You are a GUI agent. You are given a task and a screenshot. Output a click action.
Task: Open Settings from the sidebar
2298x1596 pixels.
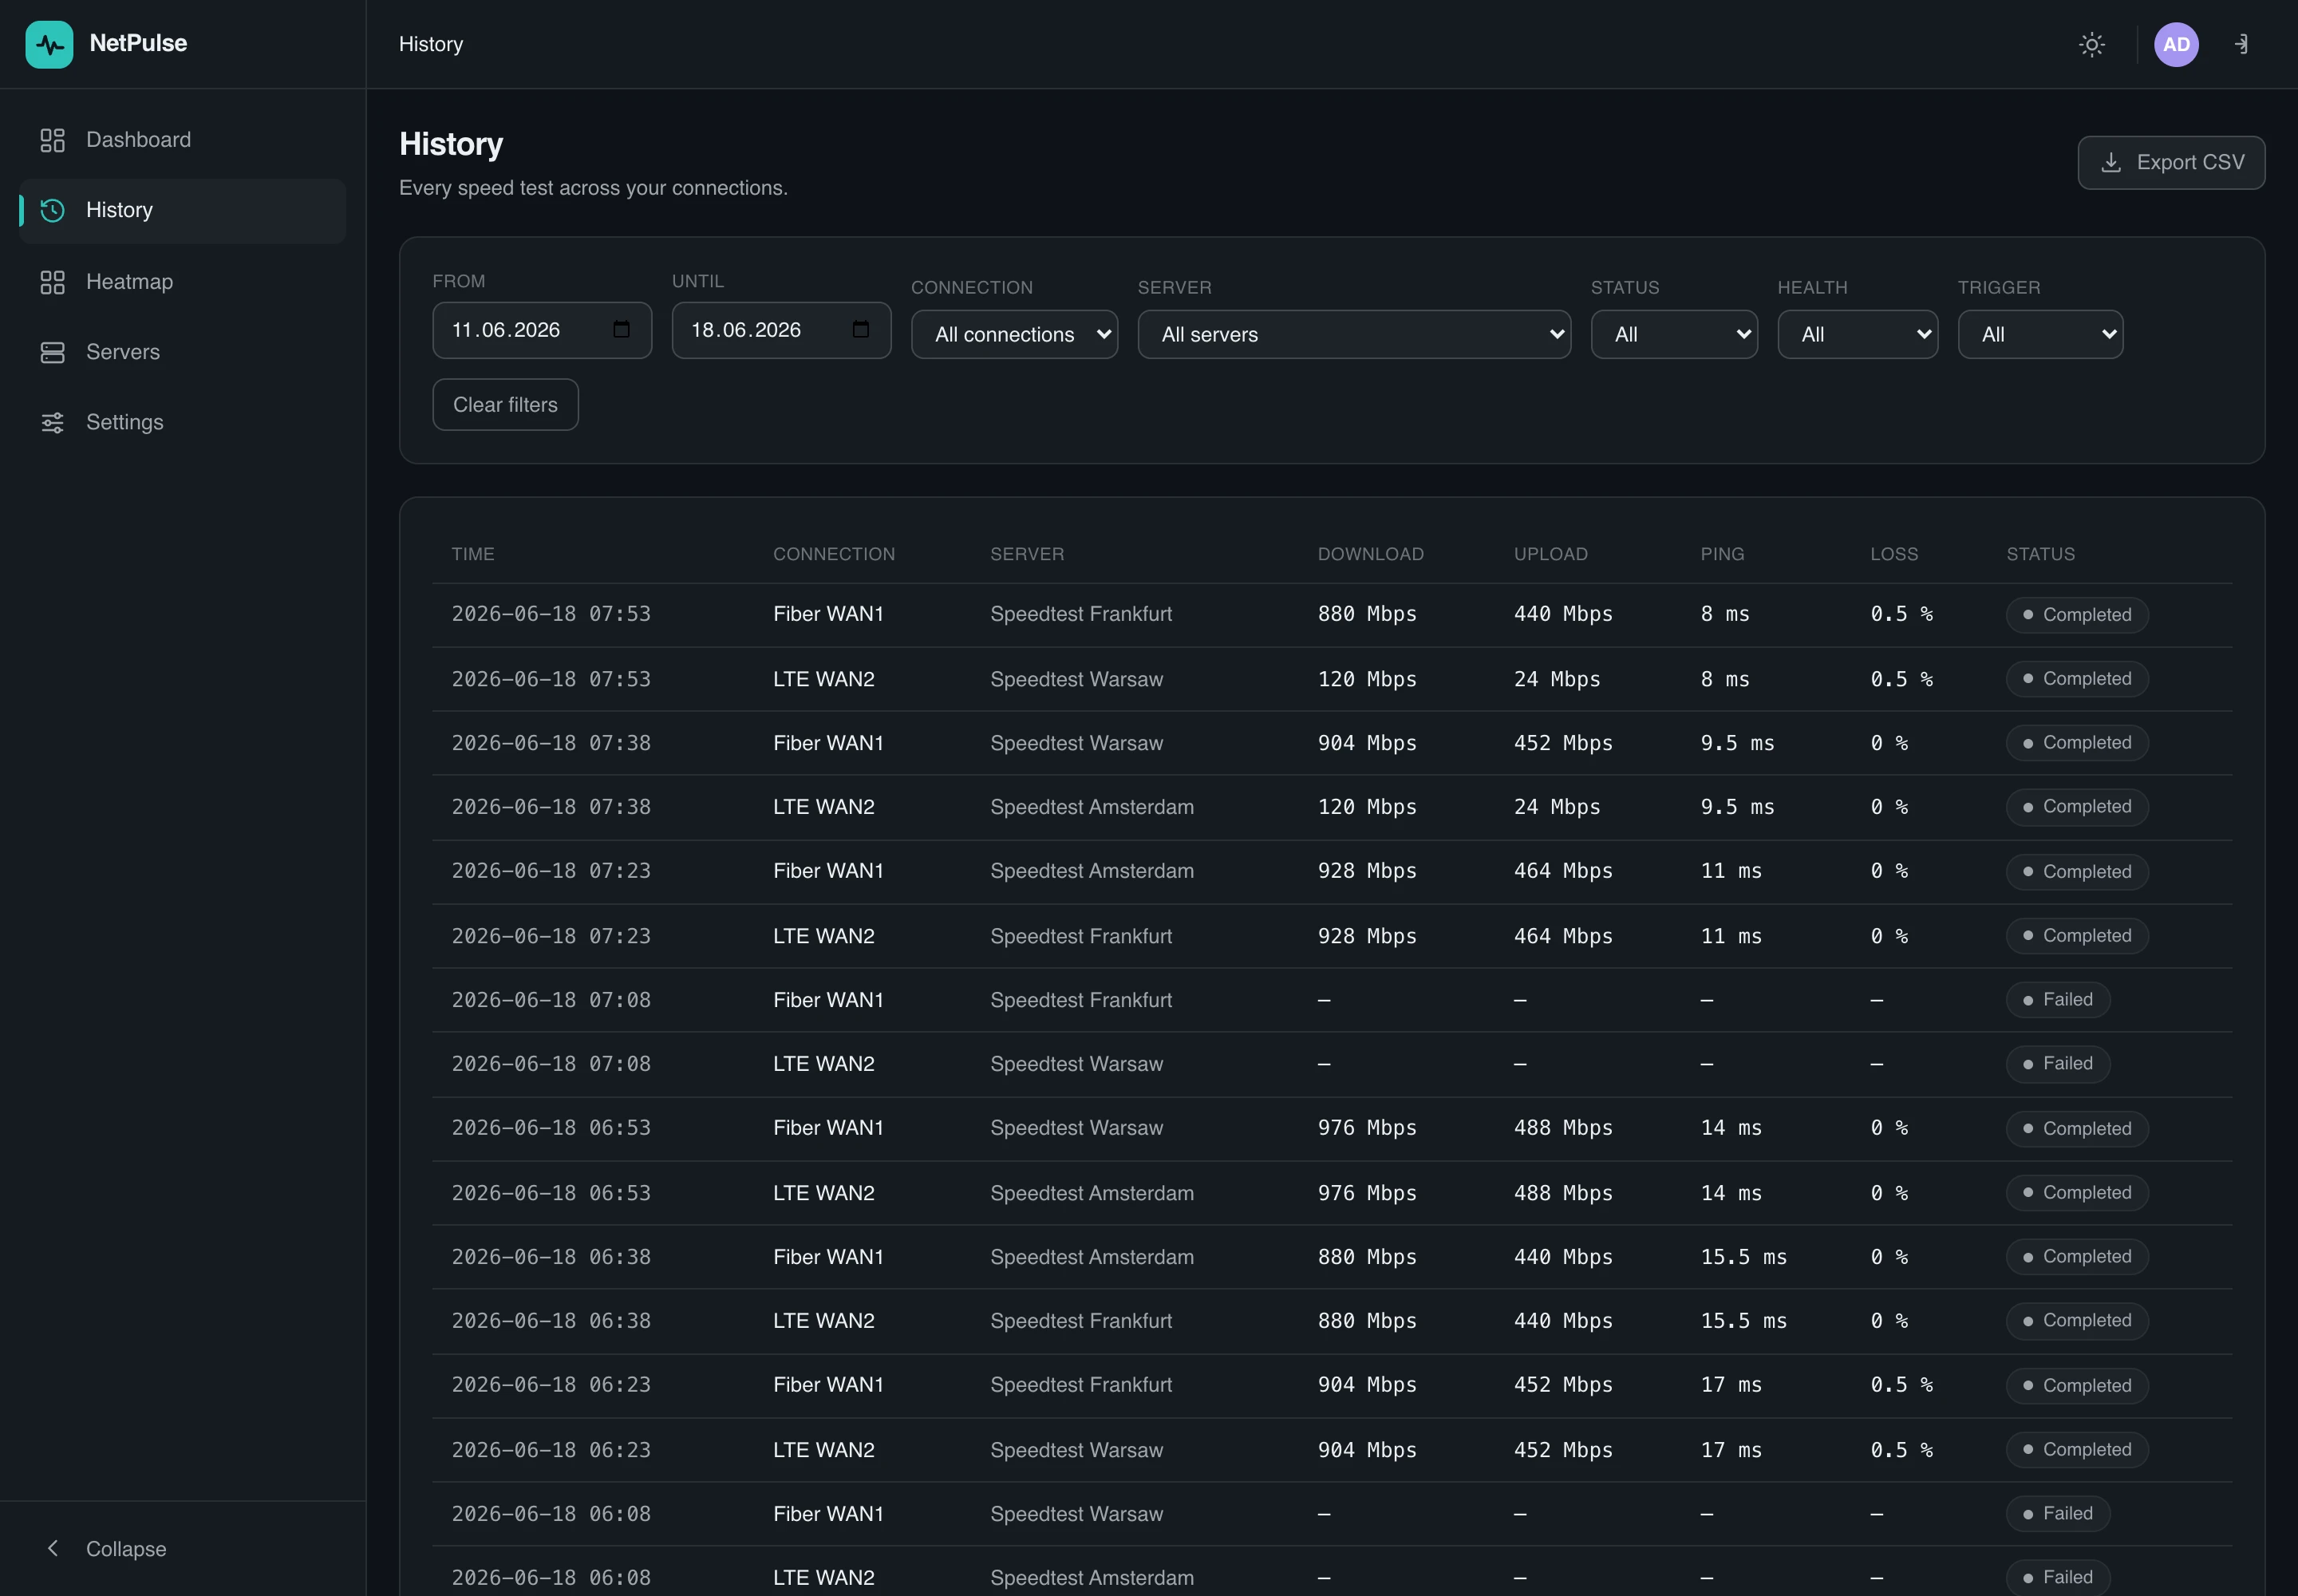[183, 422]
